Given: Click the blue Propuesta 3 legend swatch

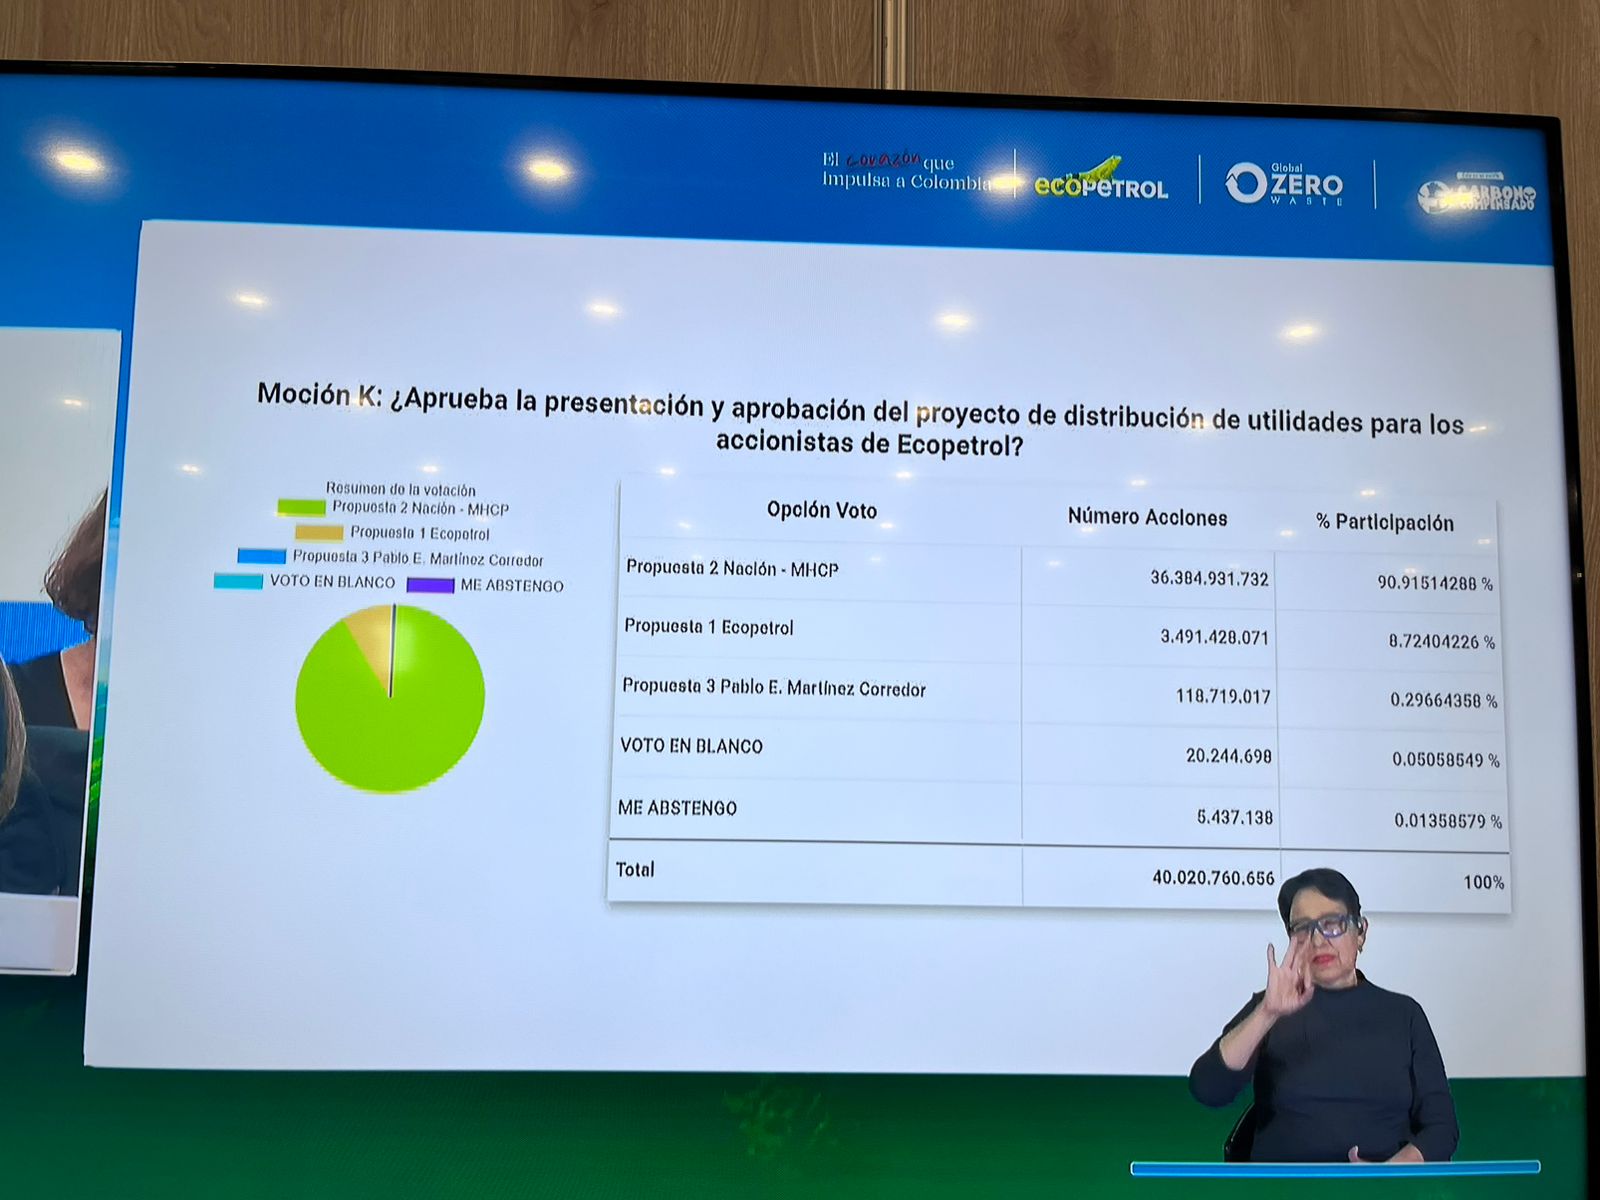Looking at the screenshot, I should 262,556.
